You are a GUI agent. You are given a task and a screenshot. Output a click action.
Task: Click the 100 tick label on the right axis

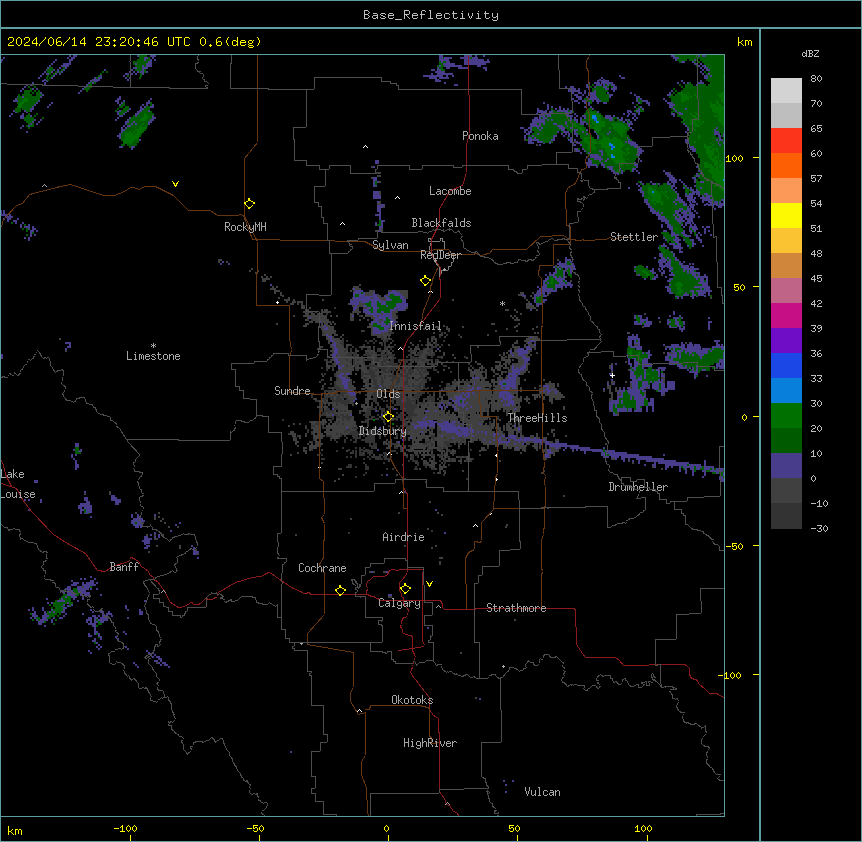[x=734, y=158]
